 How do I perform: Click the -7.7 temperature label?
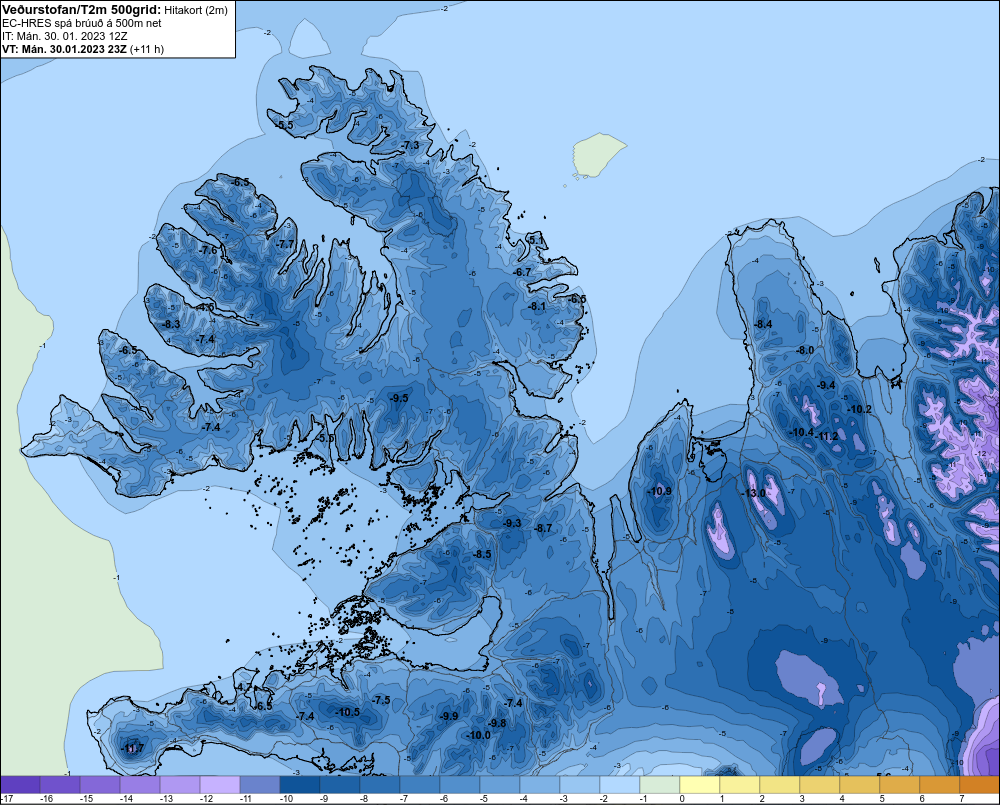[x=285, y=244]
